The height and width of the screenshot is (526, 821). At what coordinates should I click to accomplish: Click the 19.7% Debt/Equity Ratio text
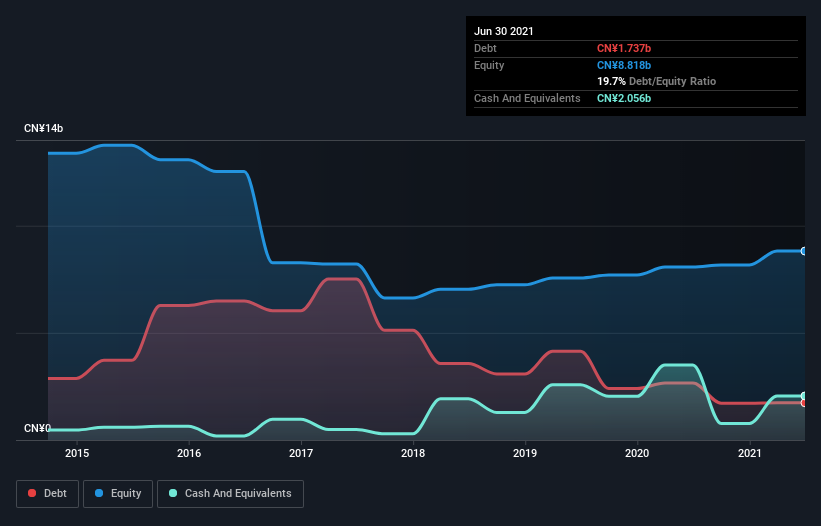click(x=657, y=81)
